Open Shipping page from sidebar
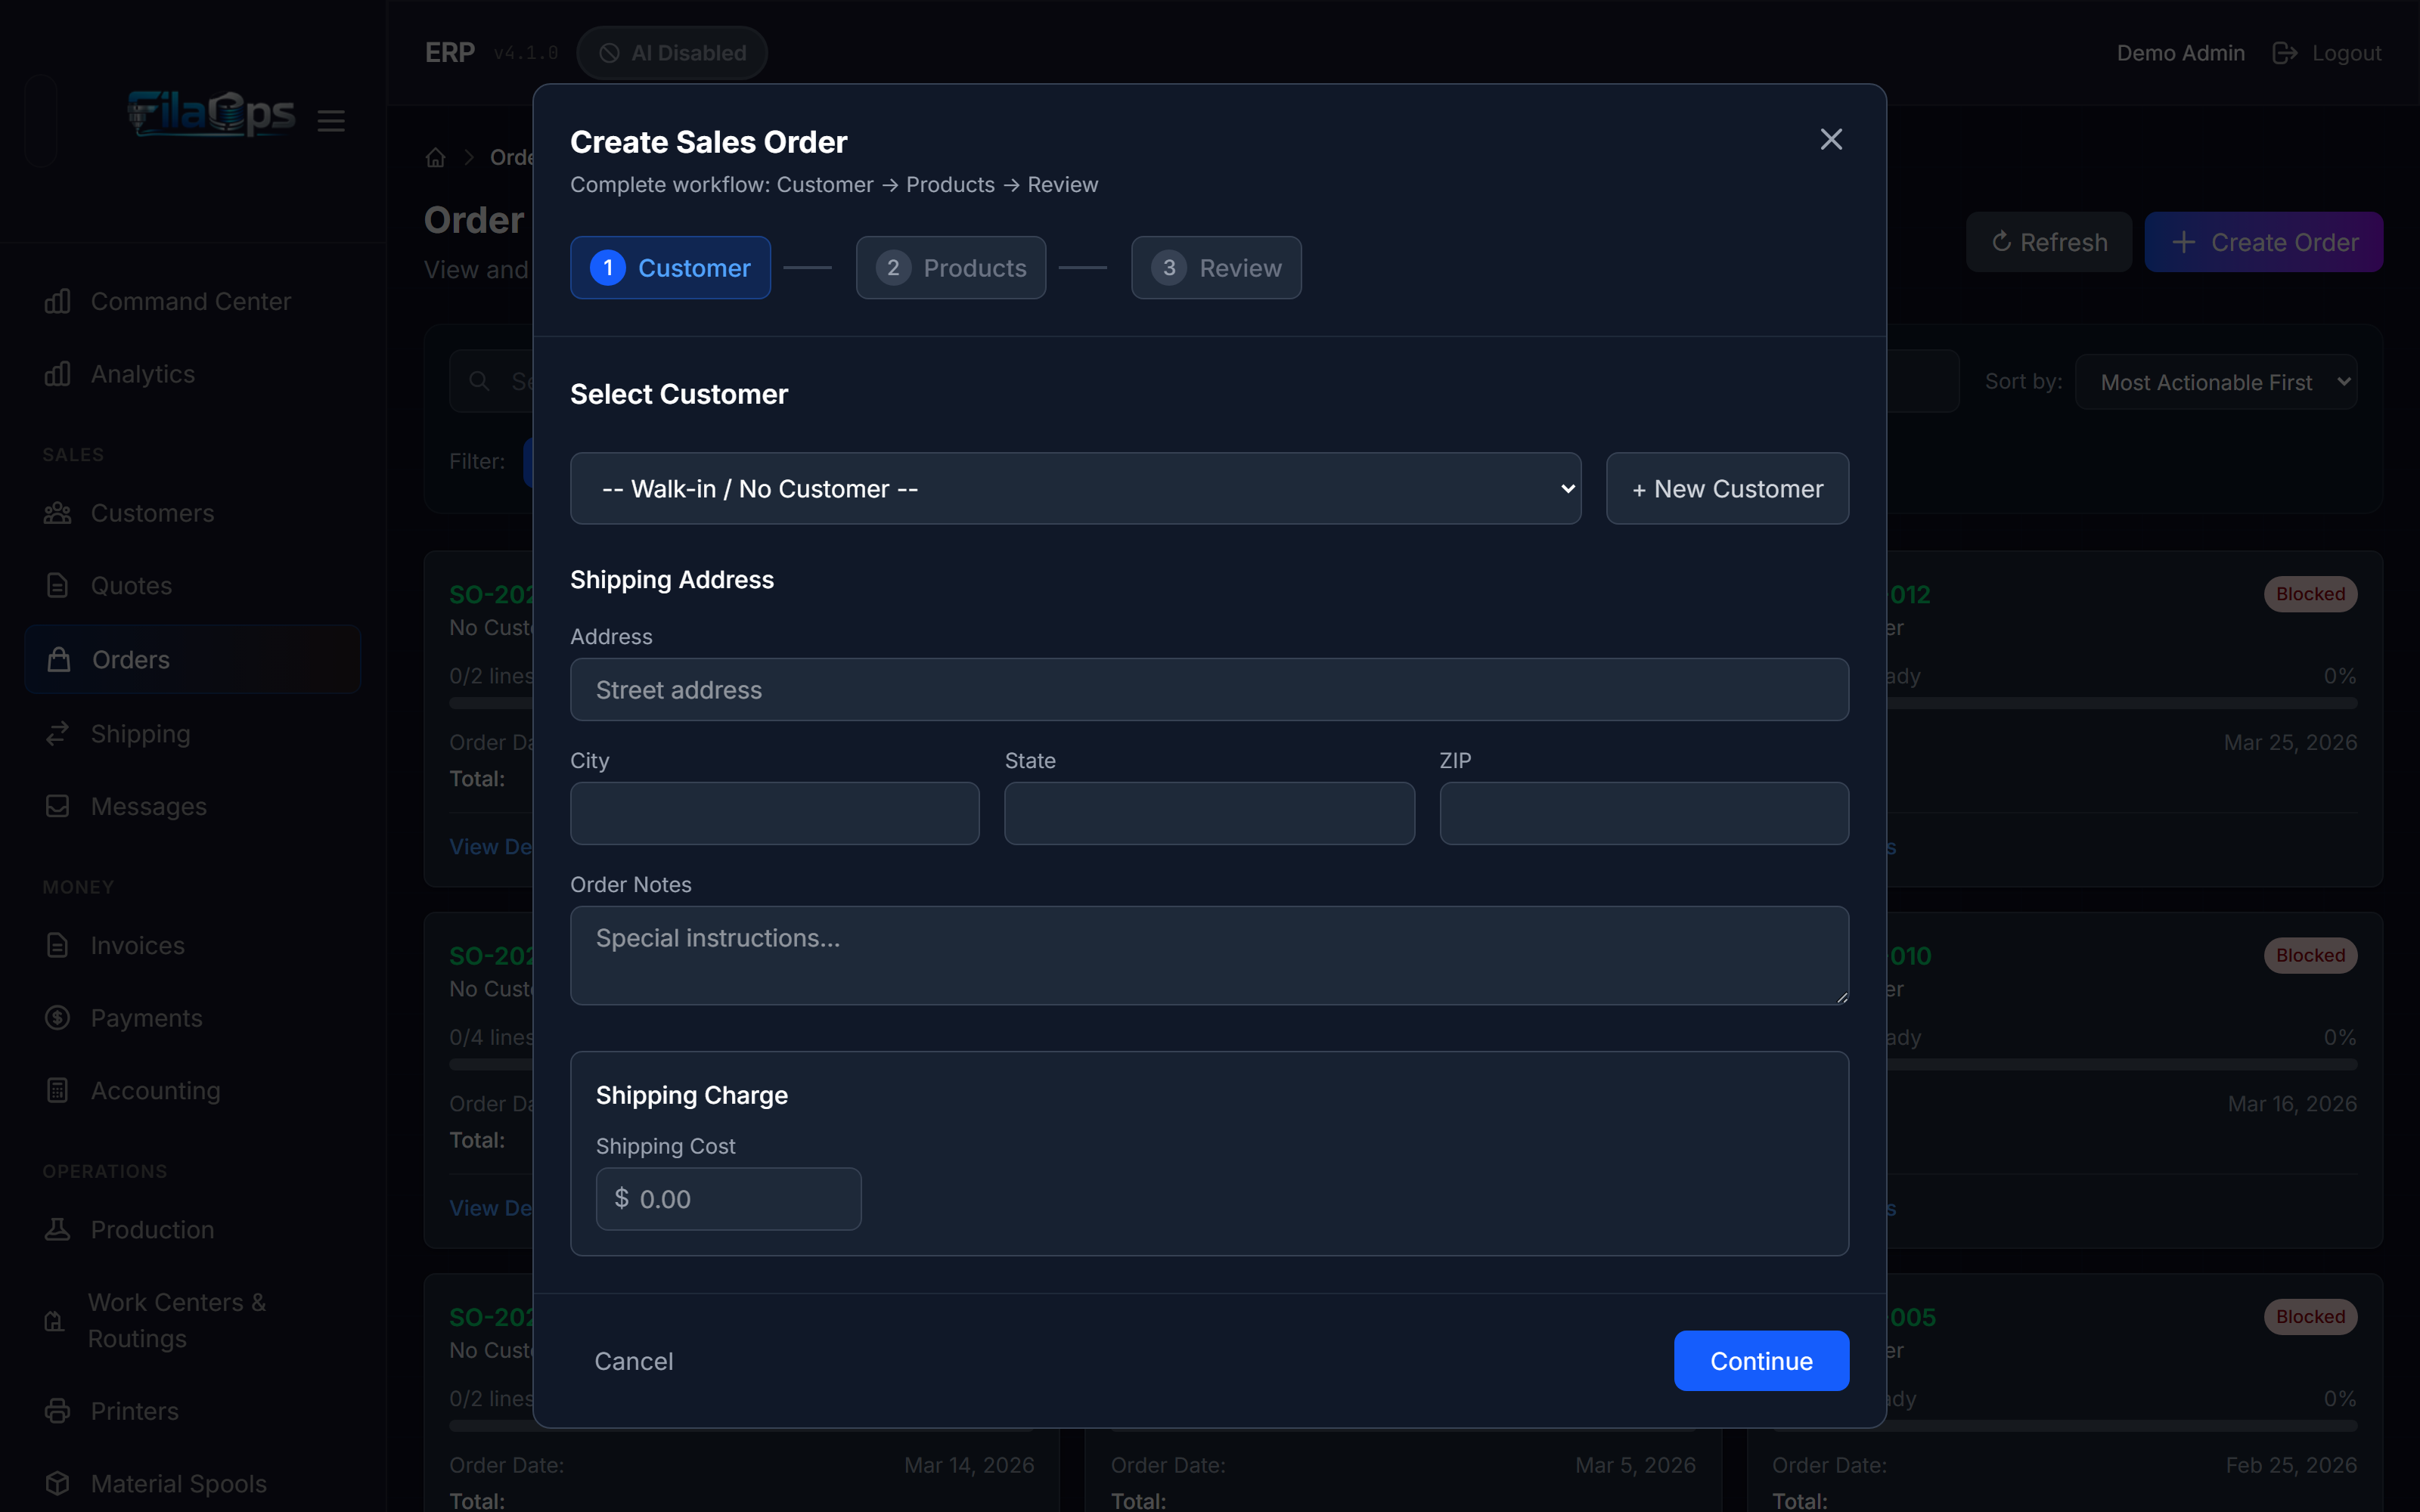Screen dimensions: 2420x1512 click(192, 733)
